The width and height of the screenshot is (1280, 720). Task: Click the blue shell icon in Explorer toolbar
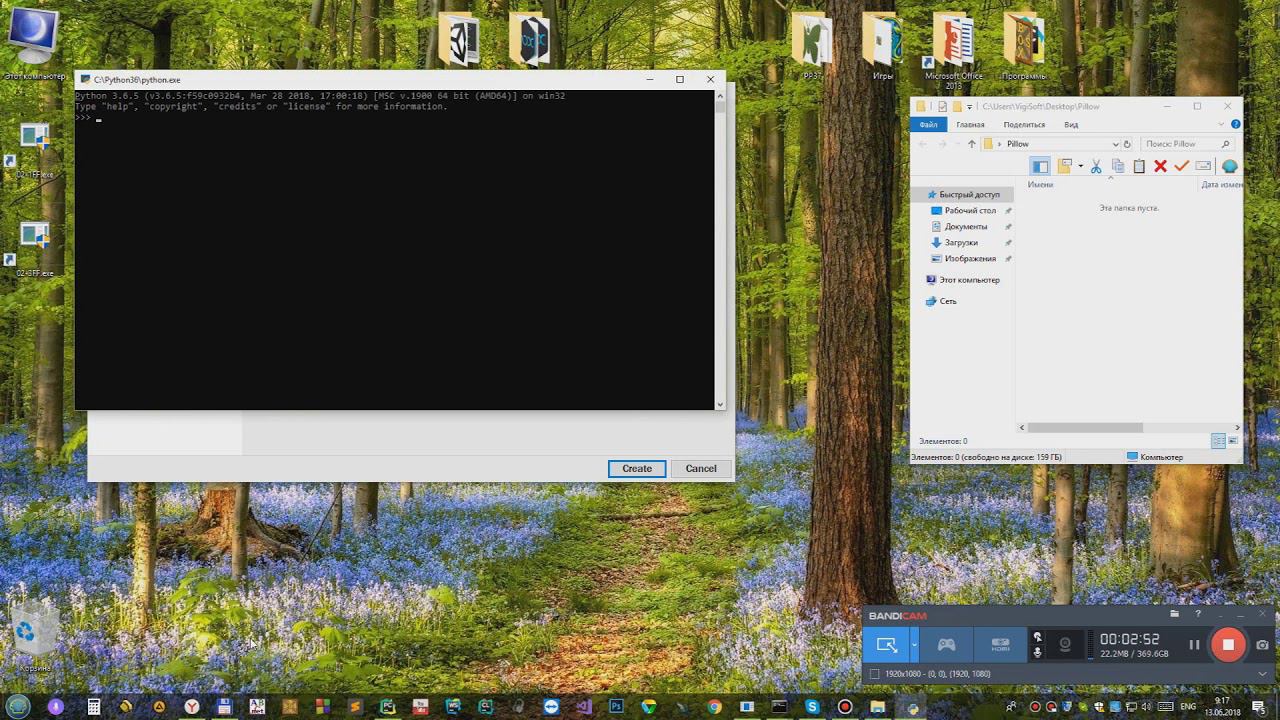[x=1229, y=166]
